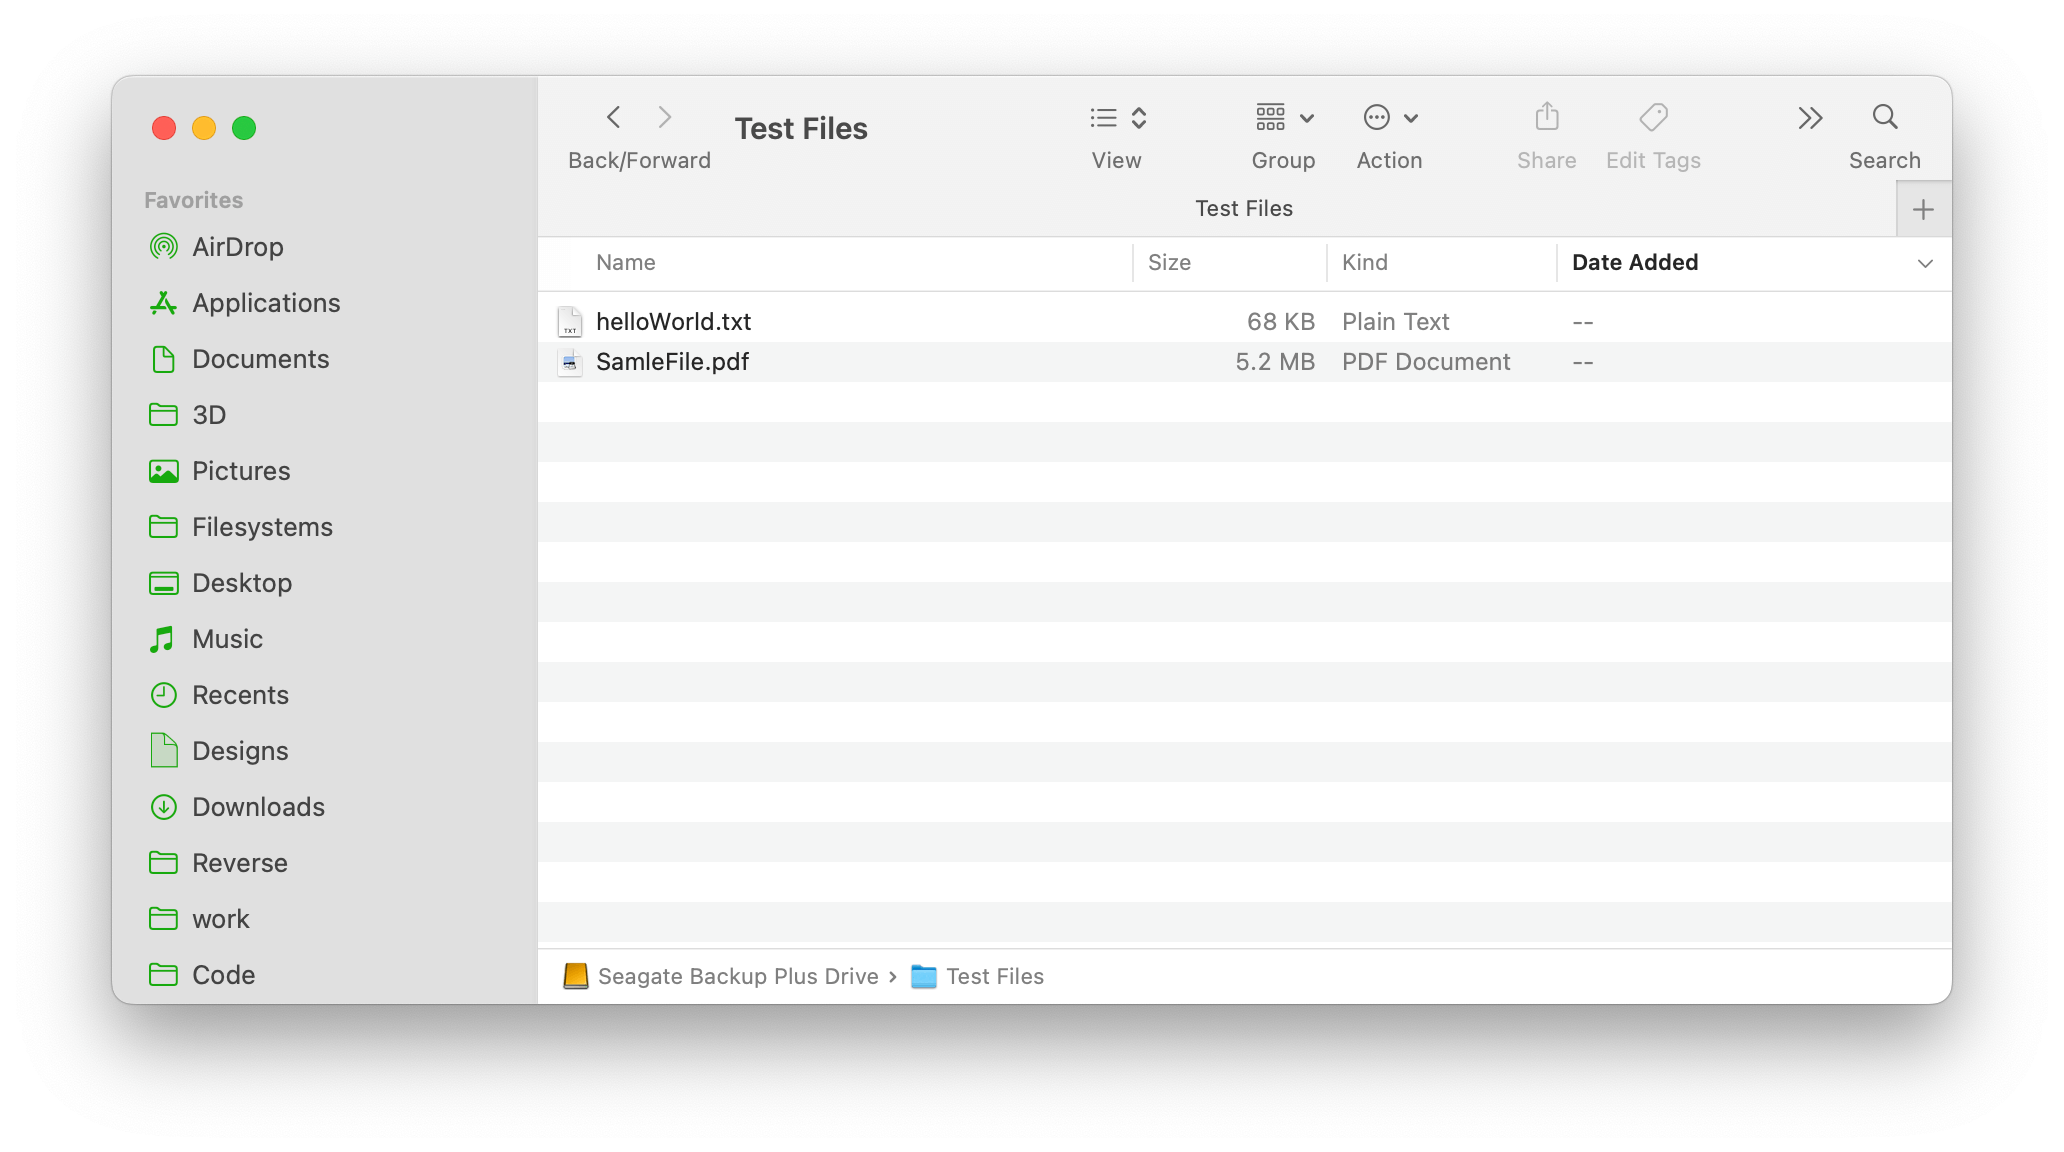This screenshot has height=1152, width=2064.
Task: Add a new tab with the plus button
Action: click(1922, 209)
